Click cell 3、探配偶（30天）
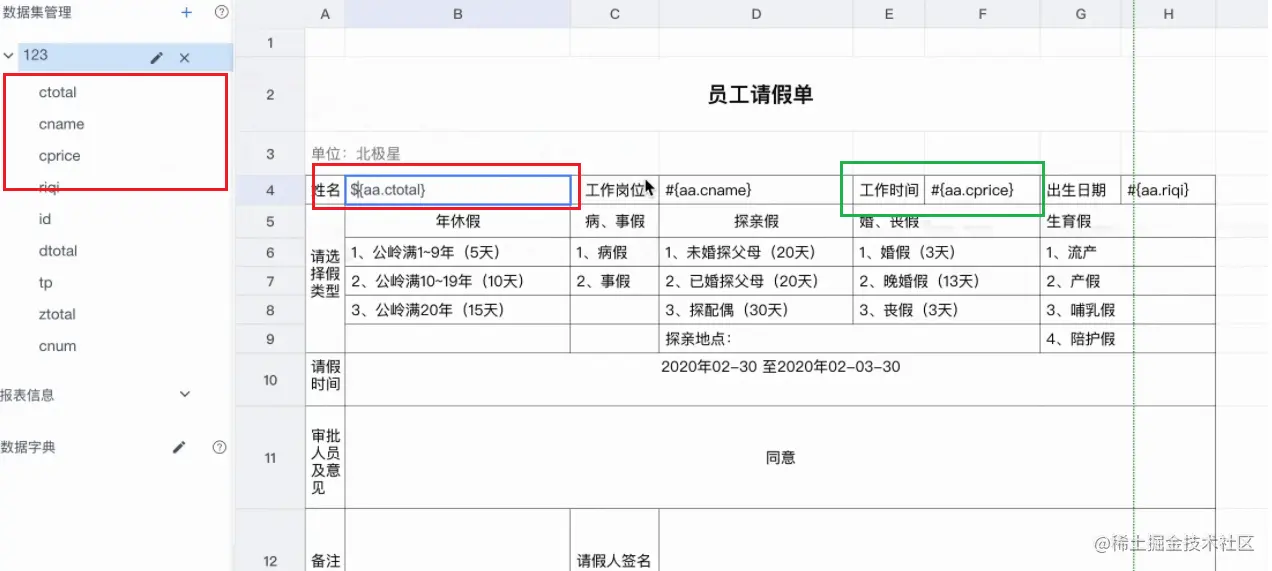The height and width of the screenshot is (571, 1272). click(x=756, y=310)
